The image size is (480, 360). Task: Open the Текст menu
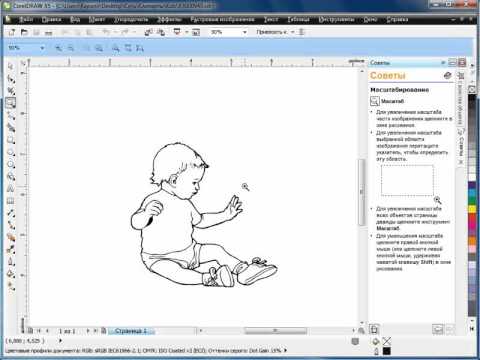[x=271, y=20]
